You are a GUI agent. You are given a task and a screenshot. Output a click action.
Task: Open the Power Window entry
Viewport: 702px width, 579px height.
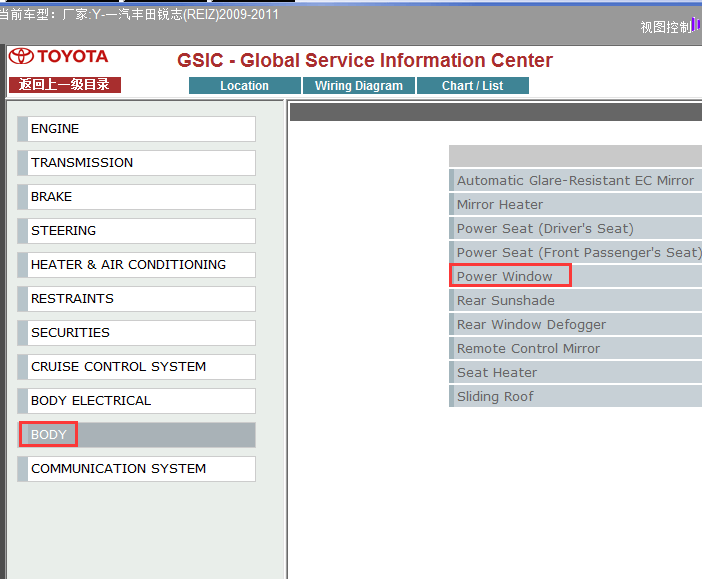pos(575,276)
